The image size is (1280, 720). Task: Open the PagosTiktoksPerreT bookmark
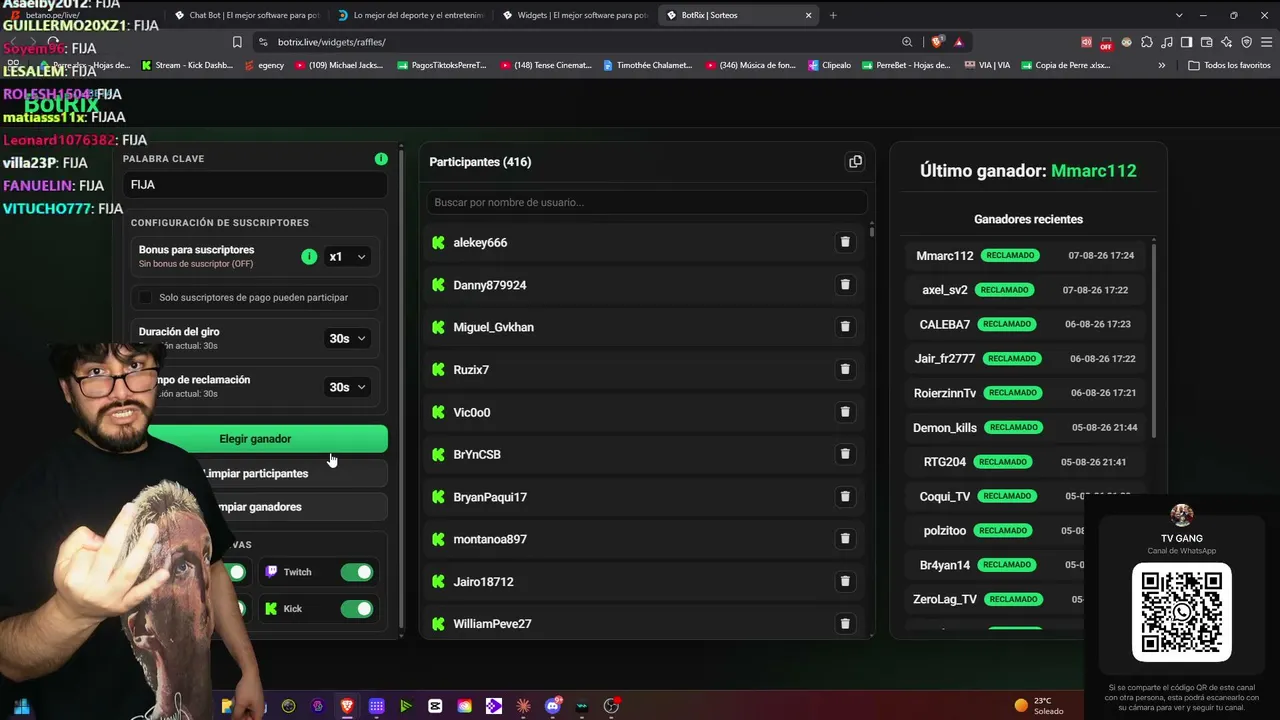(442, 65)
